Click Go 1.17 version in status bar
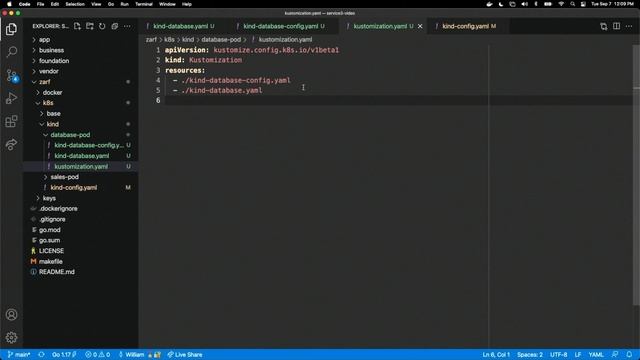 pos(64,355)
